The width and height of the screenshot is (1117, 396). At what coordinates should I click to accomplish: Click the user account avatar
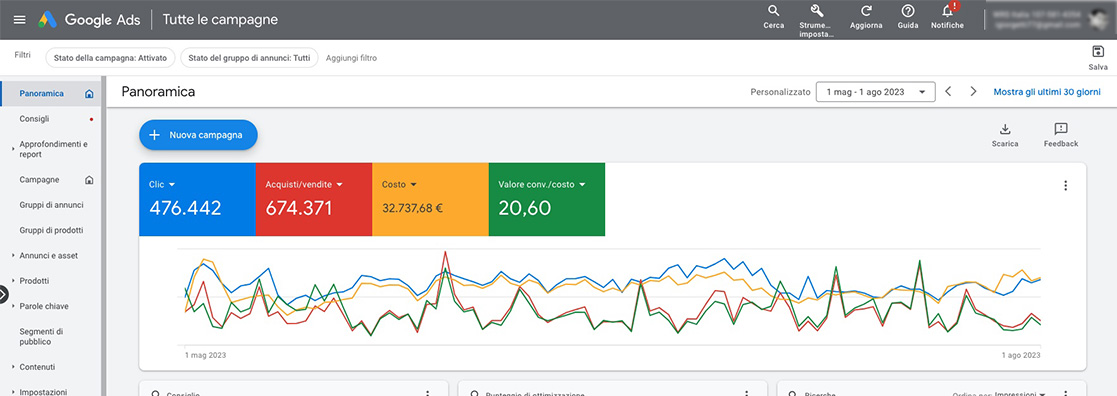1098,19
